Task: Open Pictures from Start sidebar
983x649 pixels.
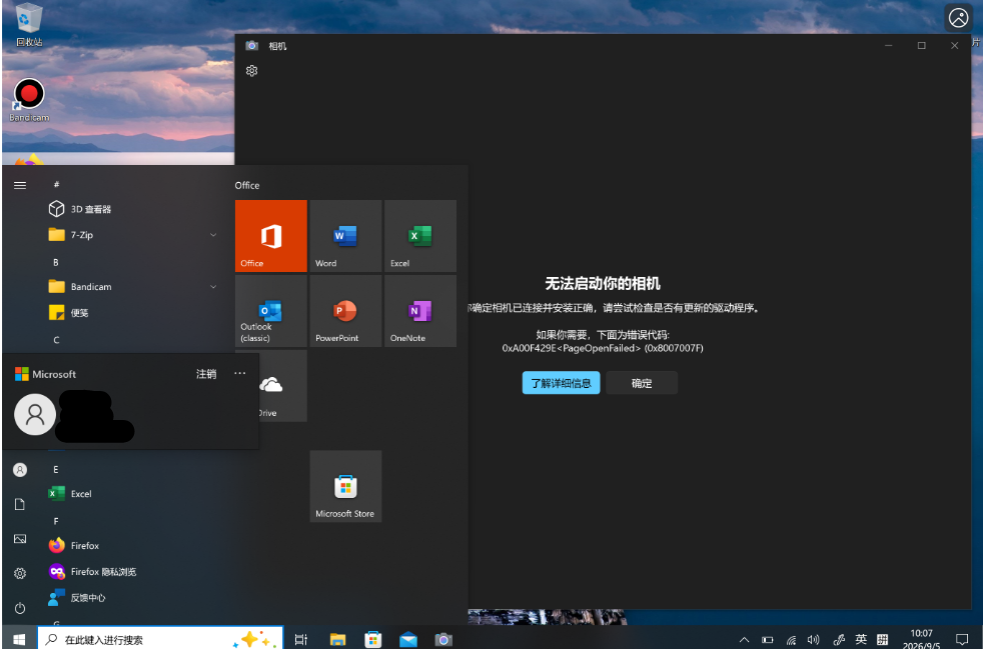Action: [x=20, y=539]
